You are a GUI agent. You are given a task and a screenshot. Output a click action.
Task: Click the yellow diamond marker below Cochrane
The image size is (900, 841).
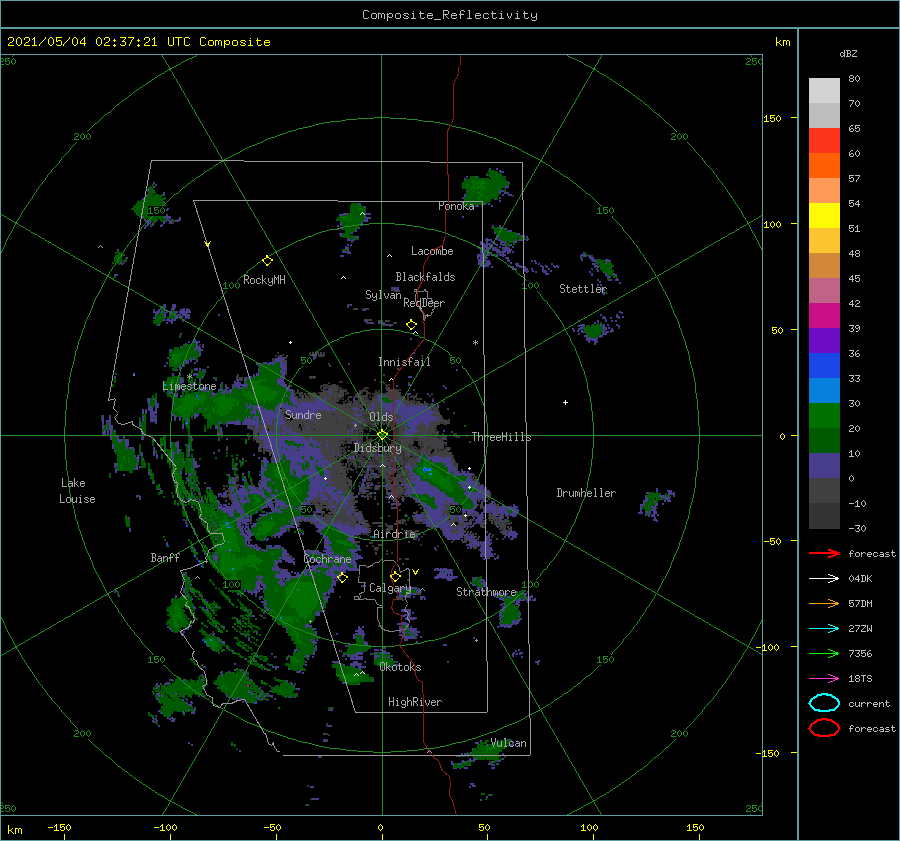pos(342,578)
